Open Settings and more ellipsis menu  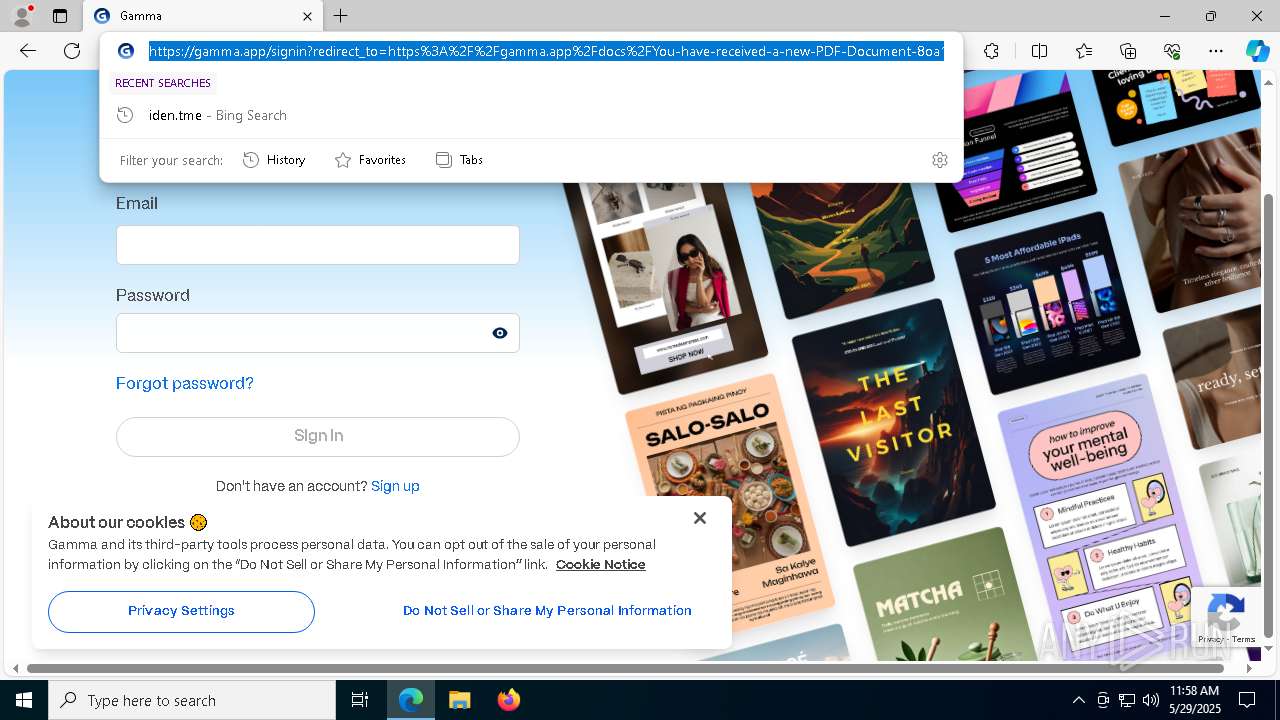tap(1216, 51)
